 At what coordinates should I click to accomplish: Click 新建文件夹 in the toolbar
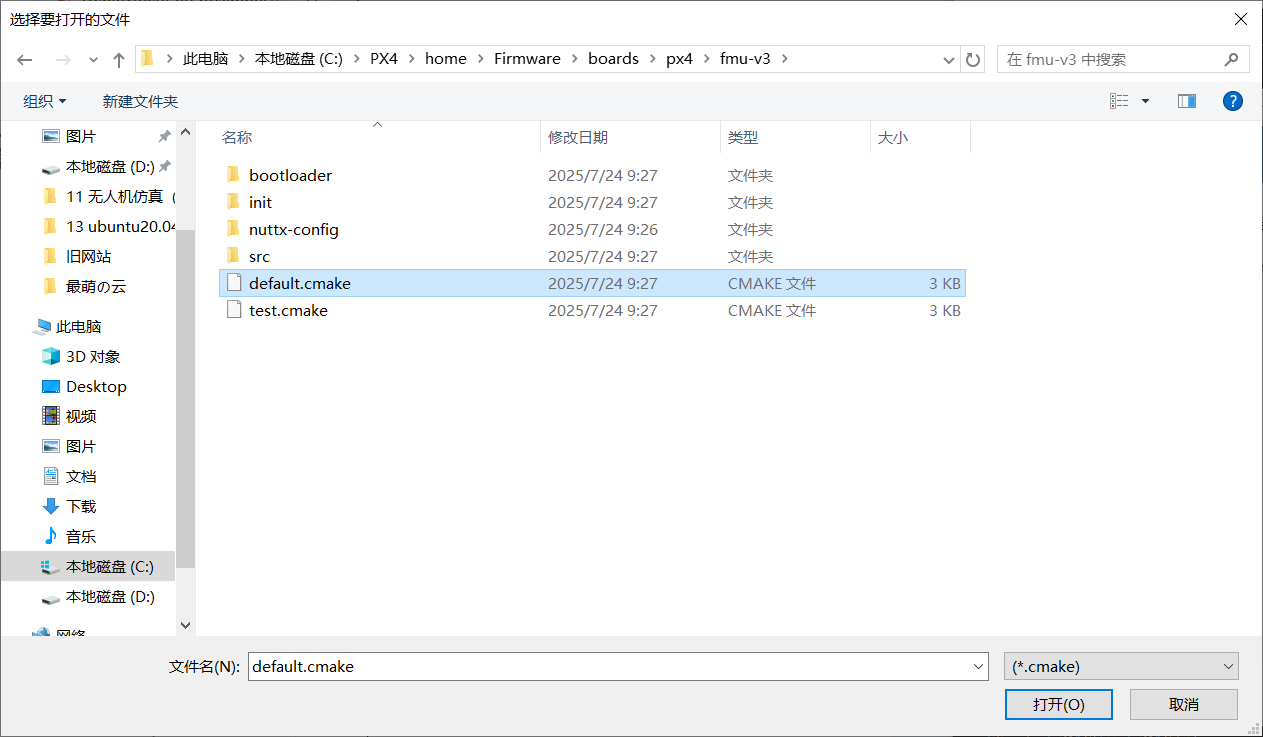[140, 101]
